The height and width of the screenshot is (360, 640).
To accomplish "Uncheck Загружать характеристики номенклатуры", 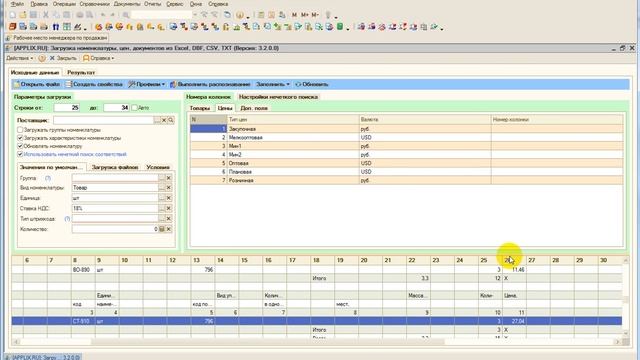I will pyautogui.click(x=20, y=138).
